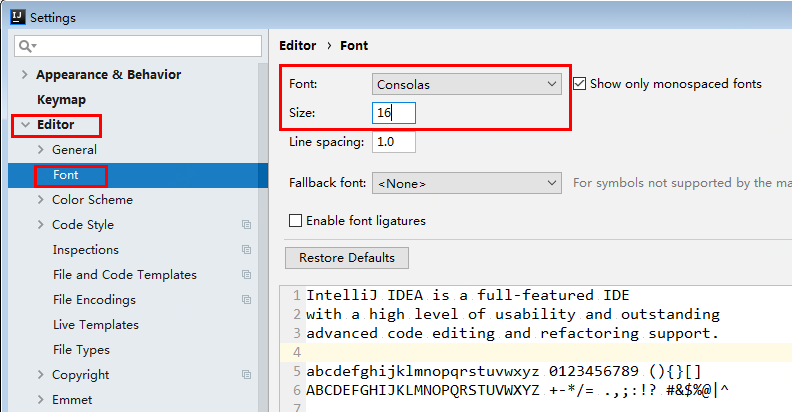Expand Appearance & Behavior section
Screen dimensions: 792x412
(24, 75)
